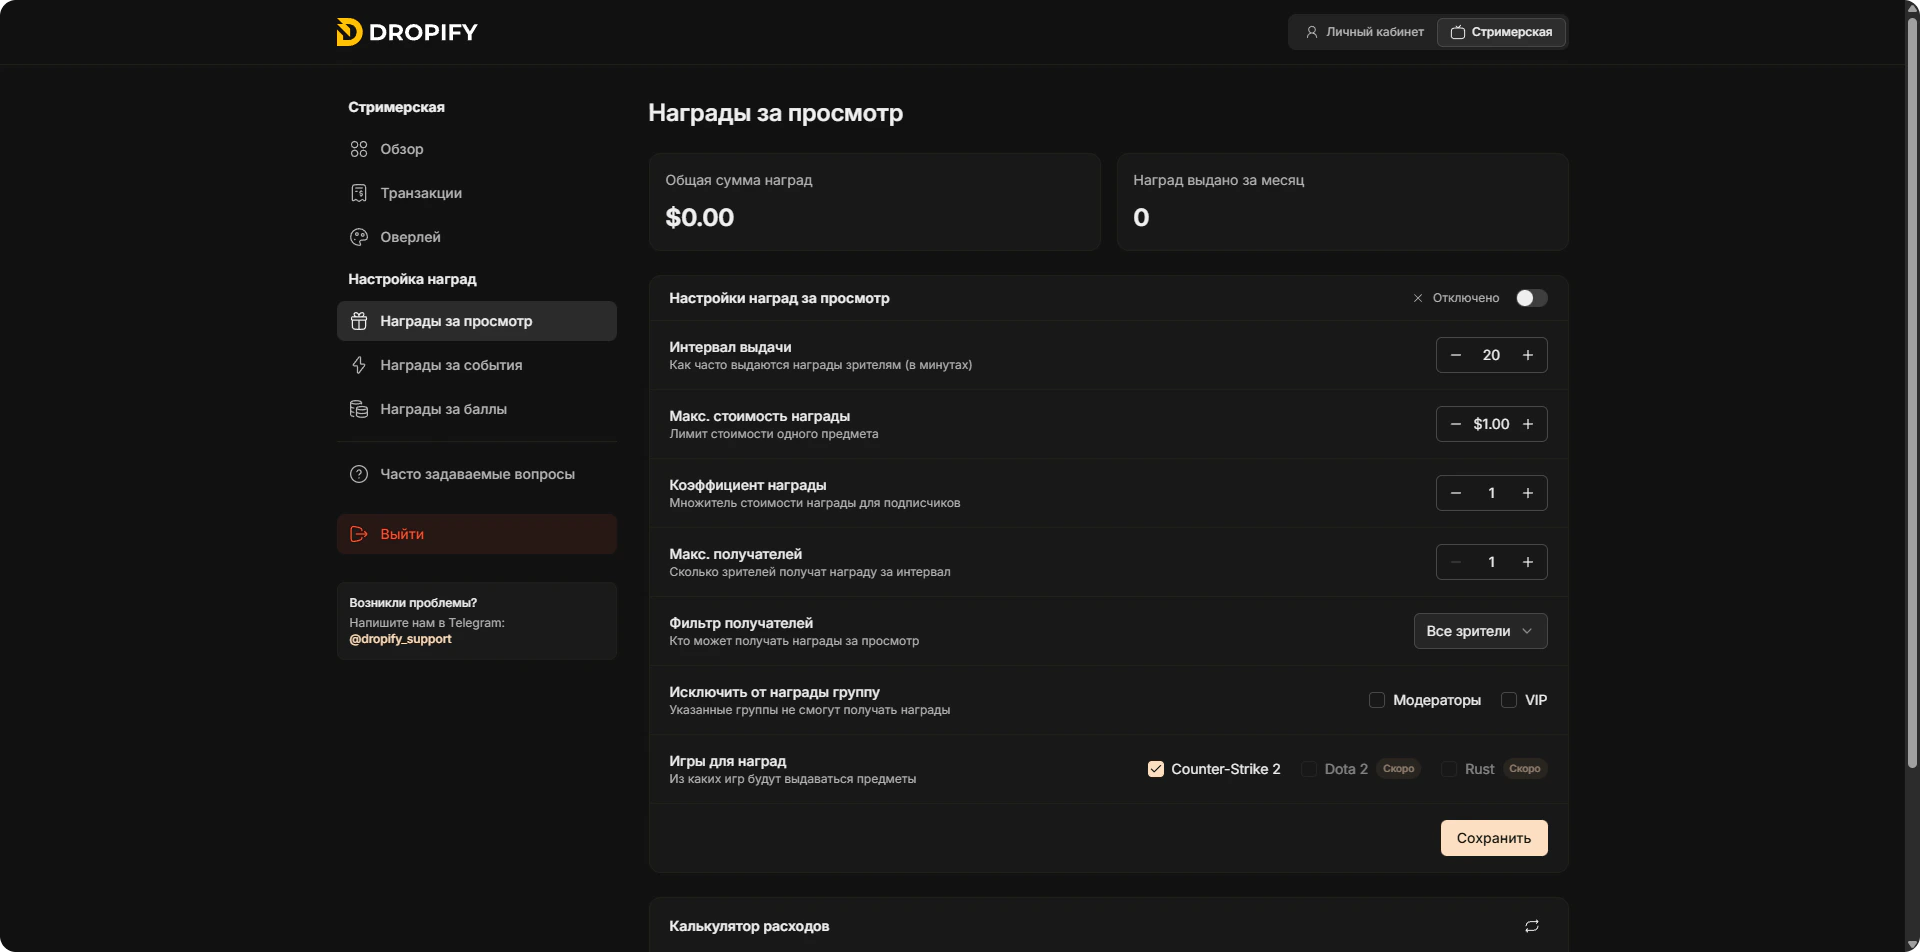Click the $0.00 total rewards value

point(700,217)
